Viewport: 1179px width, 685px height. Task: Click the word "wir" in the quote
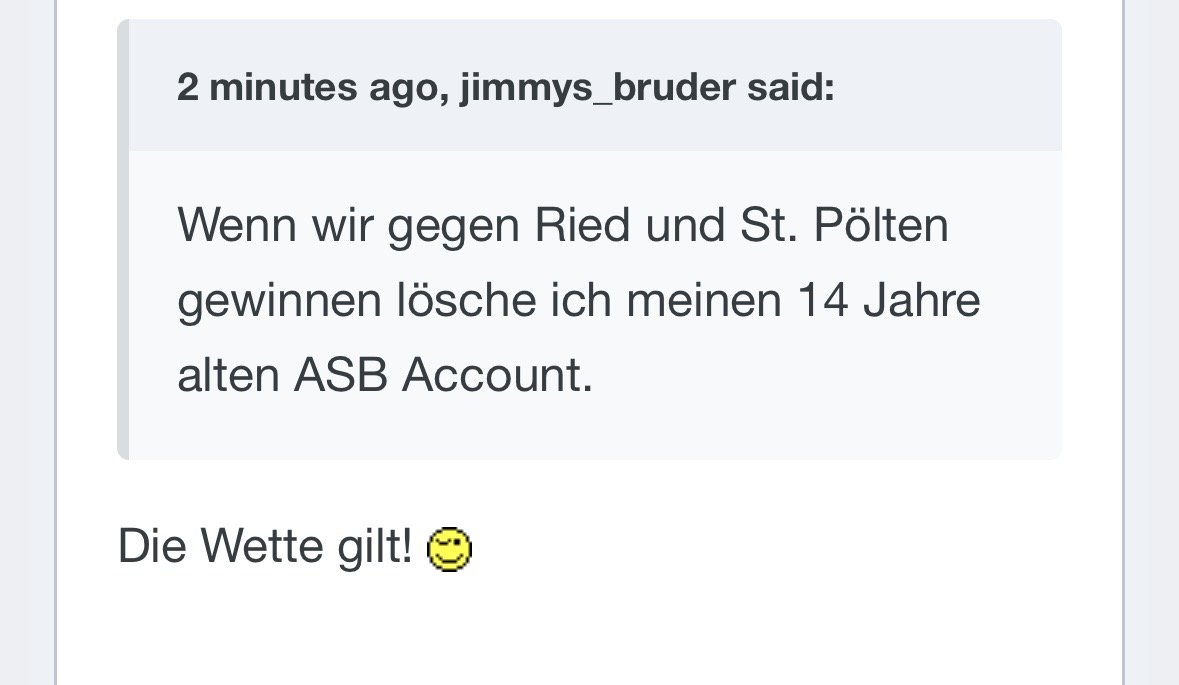point(339,227)
